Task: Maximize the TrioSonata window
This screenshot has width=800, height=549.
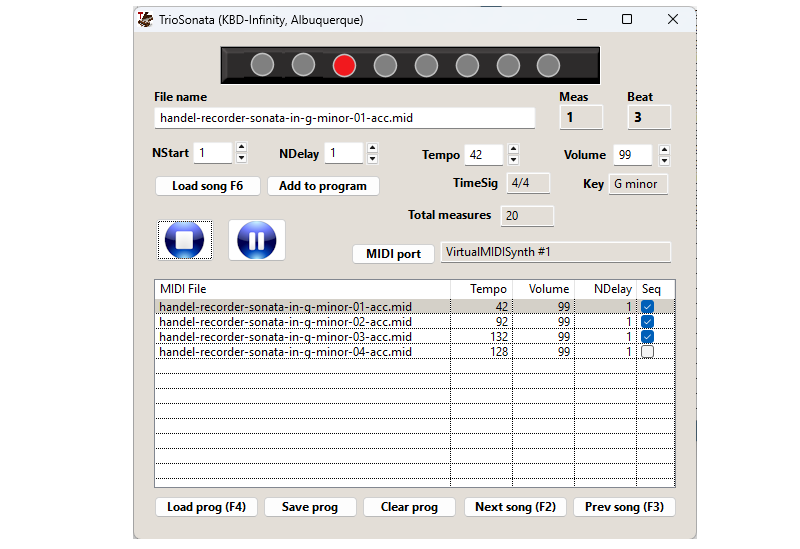Action: pyautogui.click(x=627, y=19)
